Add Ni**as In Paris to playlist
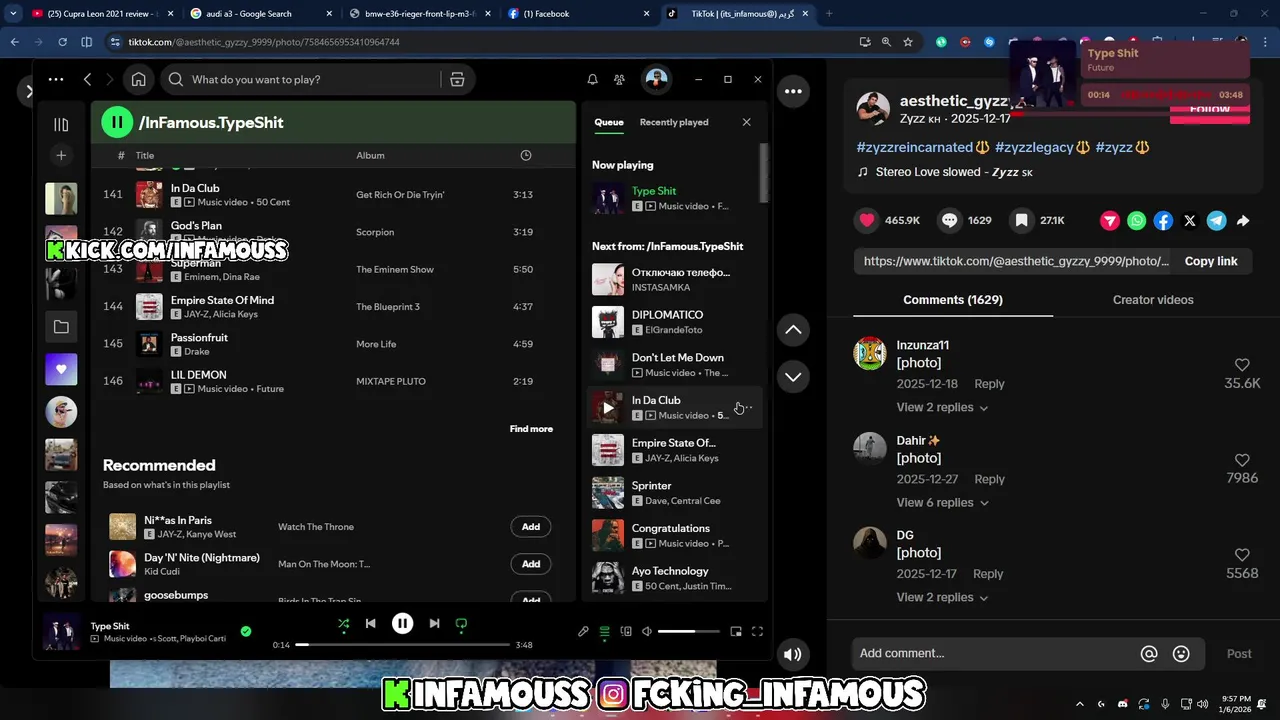 [531, 527]
